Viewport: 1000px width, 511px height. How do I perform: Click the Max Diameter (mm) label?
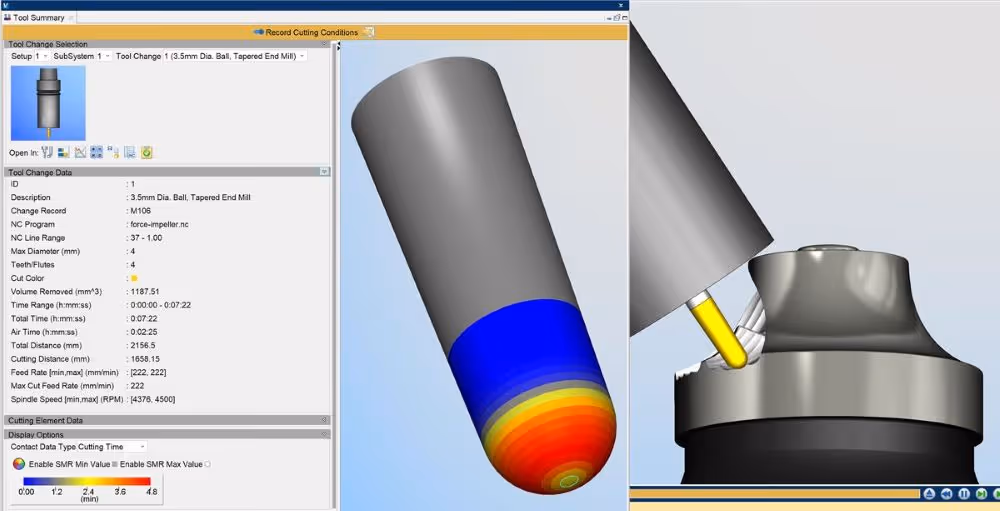(x=45, y=251)
